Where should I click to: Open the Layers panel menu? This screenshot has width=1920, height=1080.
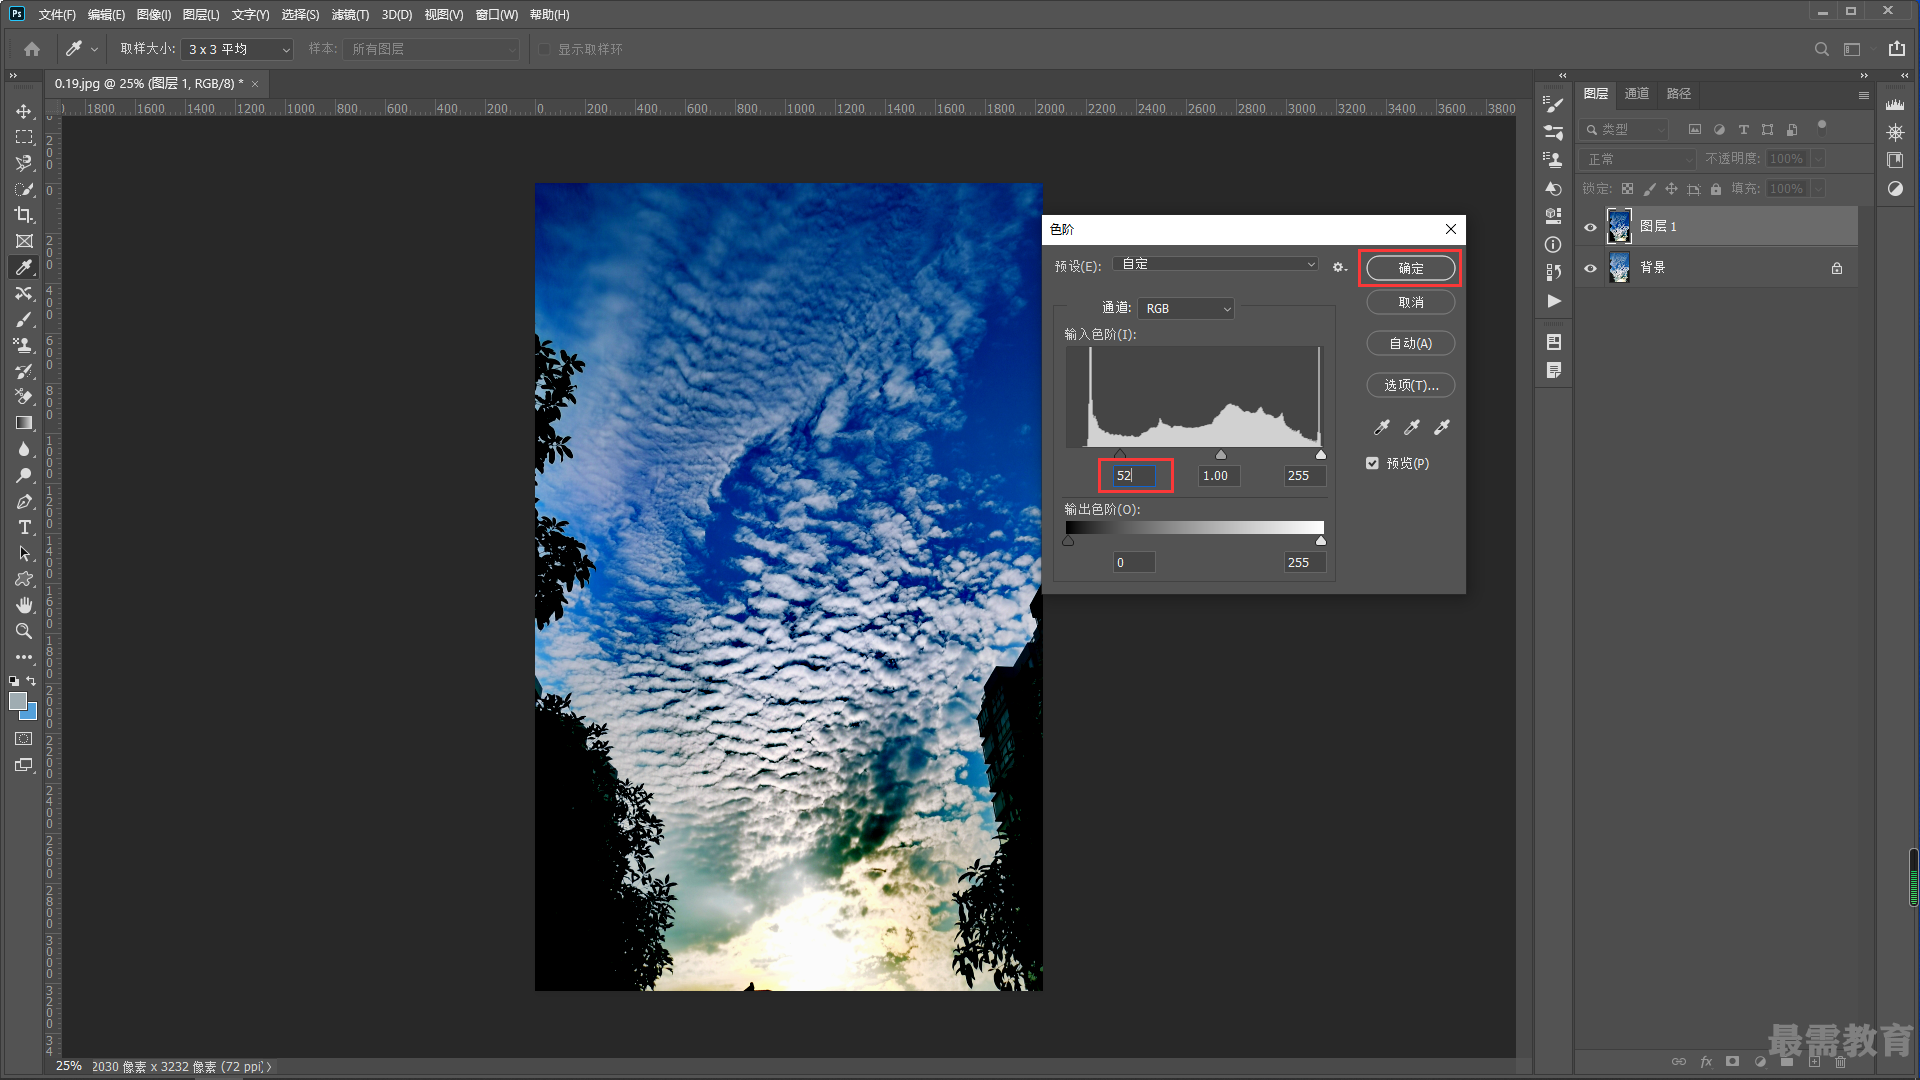coord(1864,95)
